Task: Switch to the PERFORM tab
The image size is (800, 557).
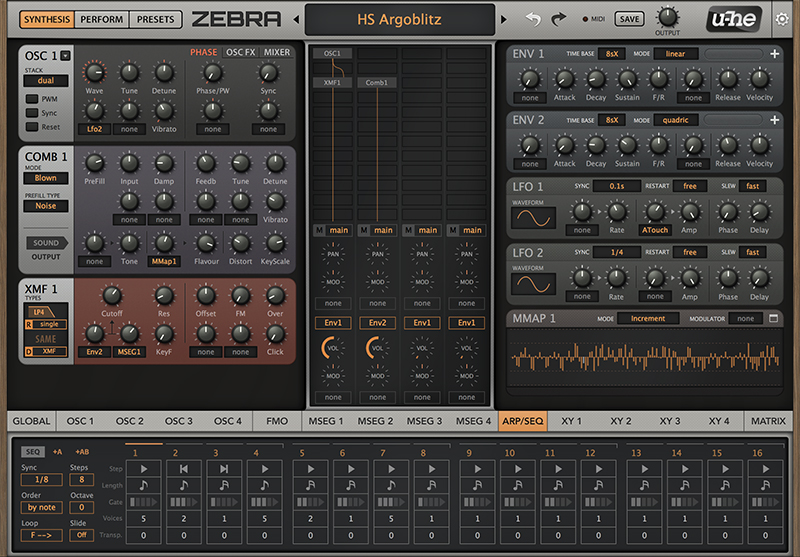Action: click(101, 19)
